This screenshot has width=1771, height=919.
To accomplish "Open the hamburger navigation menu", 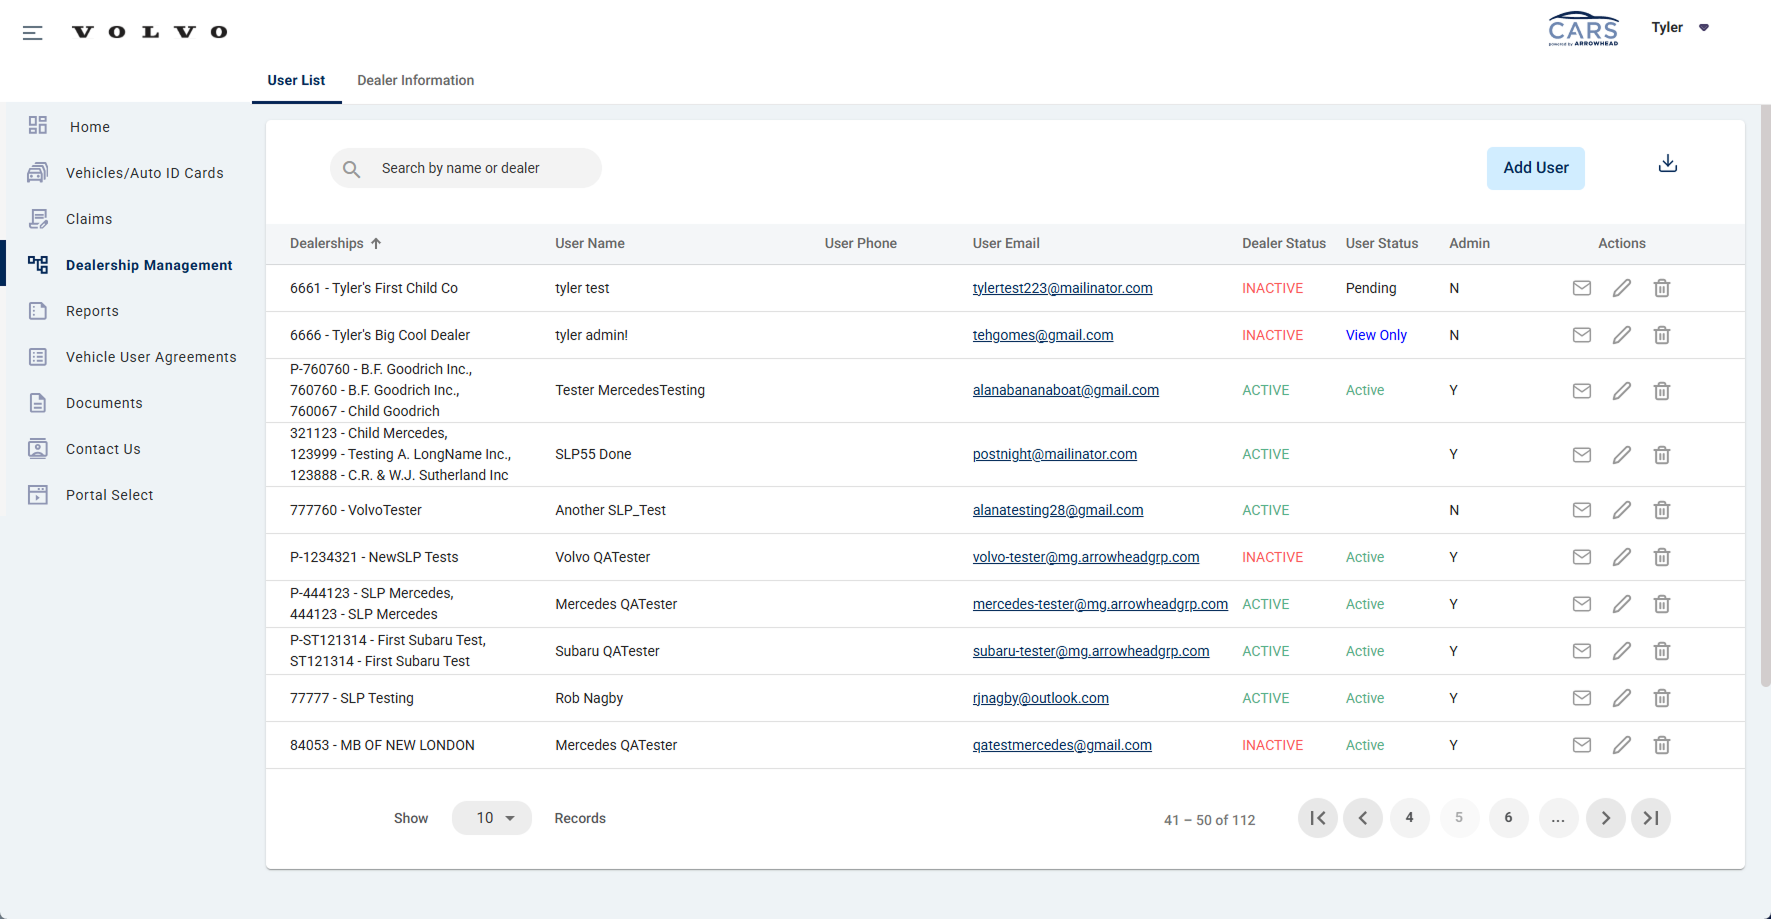I will tap(33, 32).
